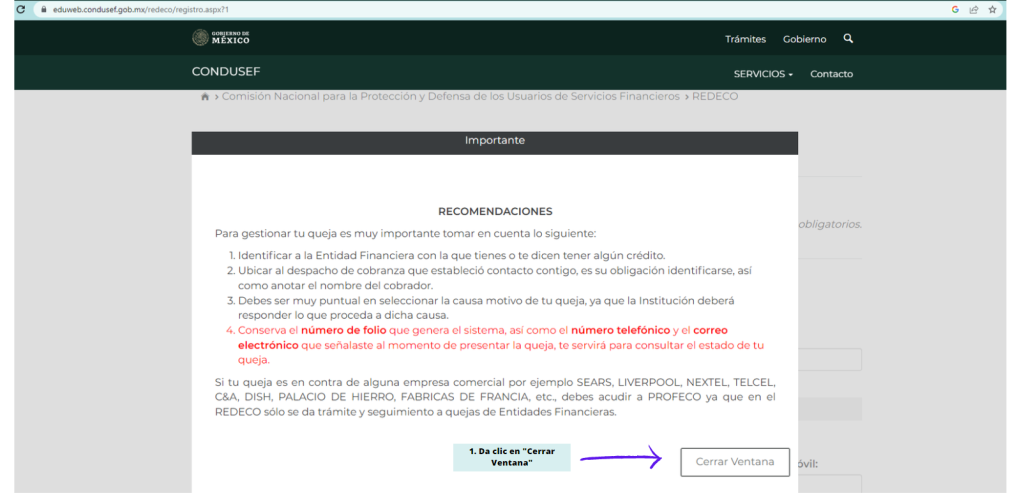Image resolution: width=1024 pixels, height=493 pixels.
Task: Go to home via breadcrumb house icon
Action: pyautogui.click(x=205, y=97)
